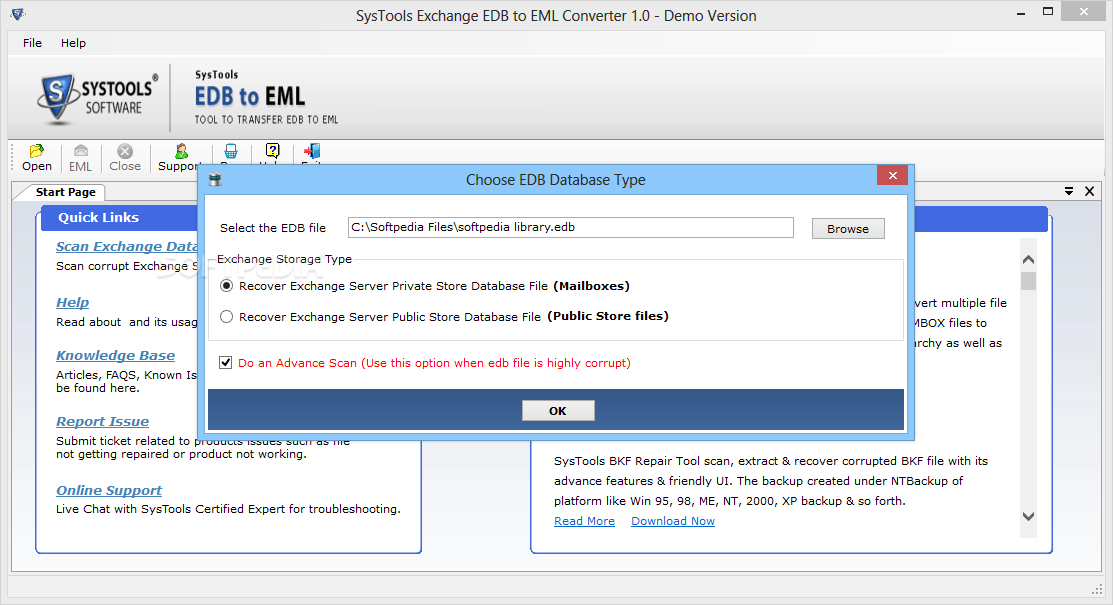Minimize the SysTools converter window
Viewport: 1113px width, 605px height.
(x=1021, y=13)
